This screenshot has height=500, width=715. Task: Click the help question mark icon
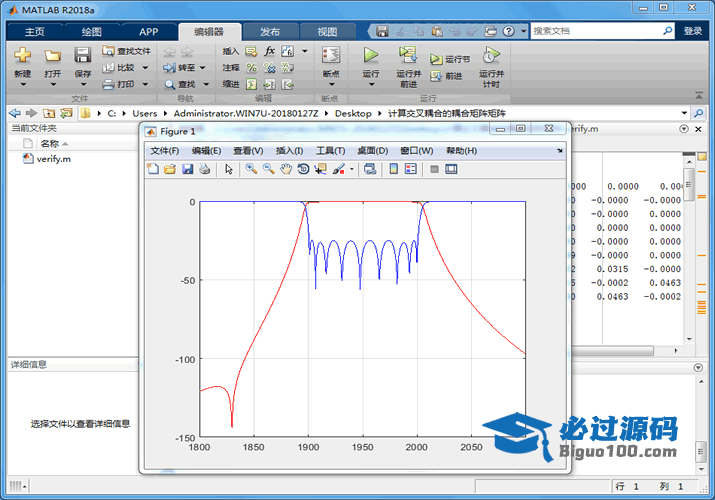click(508, 31)
